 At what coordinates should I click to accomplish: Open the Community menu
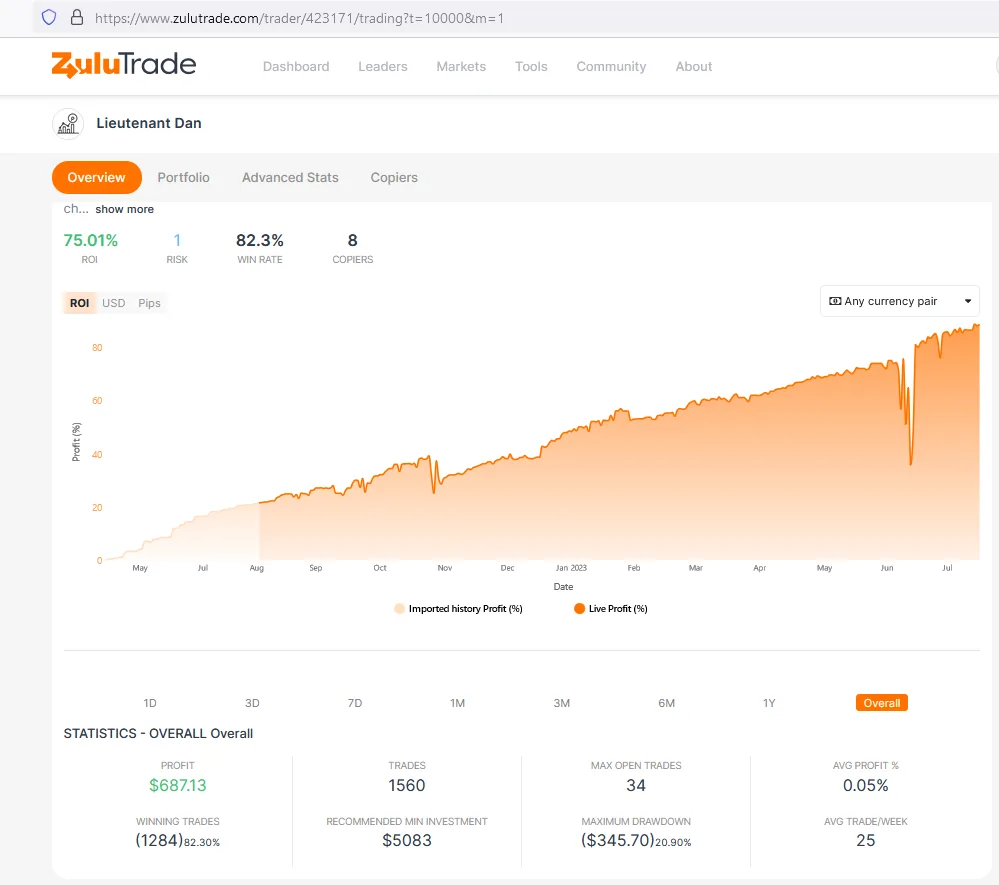[x=612, y=66]
